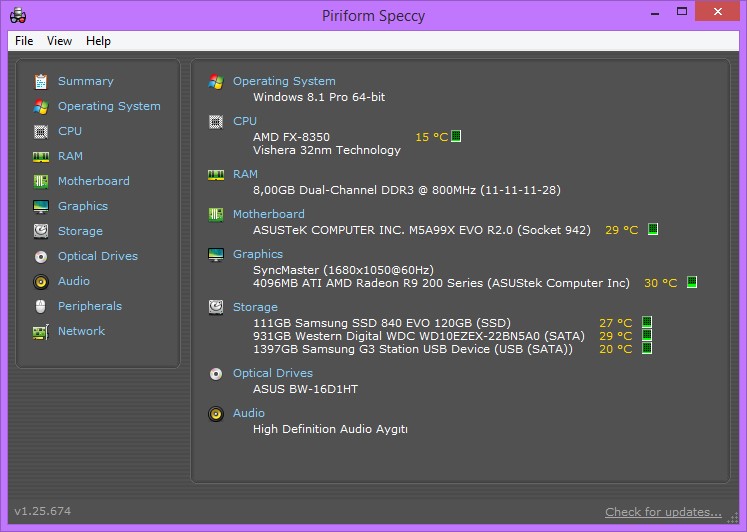747x532 pixels.
Task: Click the Peripherals mouse icon in sidebar
Action: pos(41,306)
